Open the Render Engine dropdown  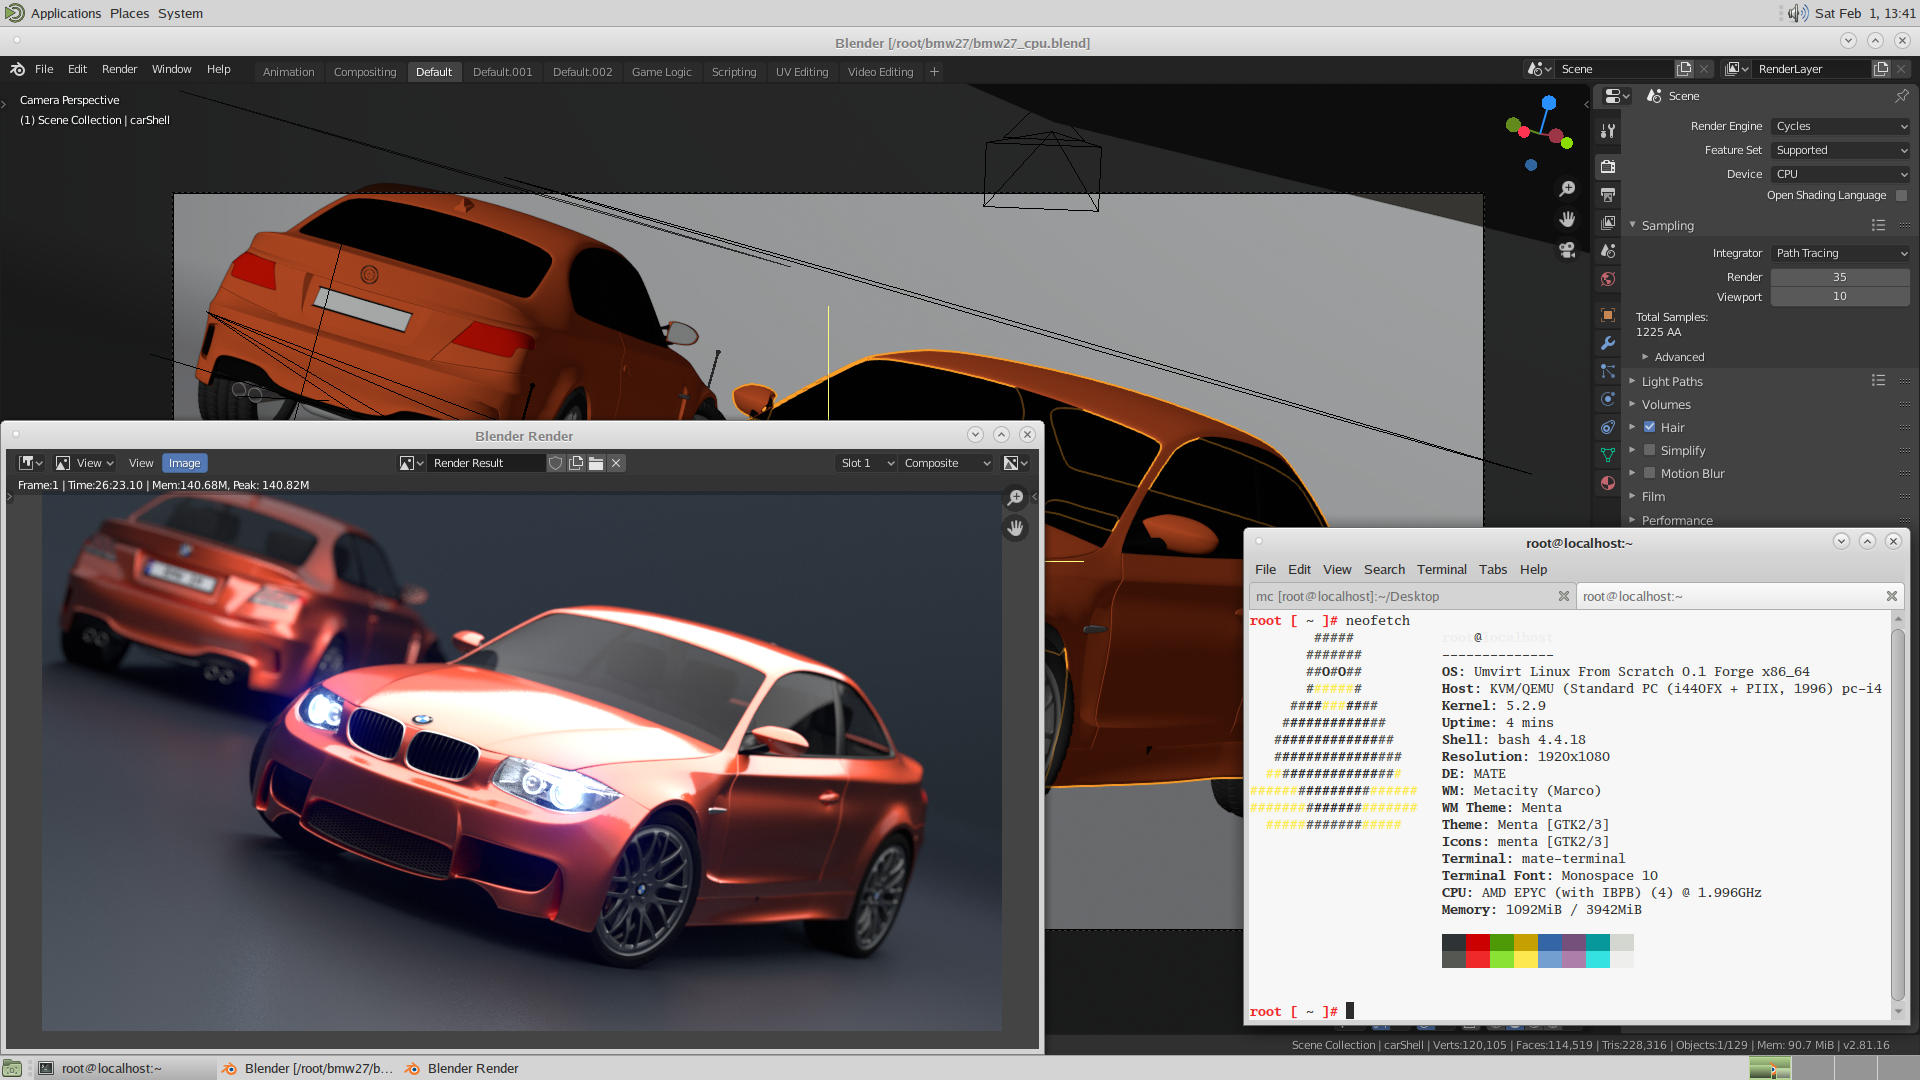pos(1840,126)
